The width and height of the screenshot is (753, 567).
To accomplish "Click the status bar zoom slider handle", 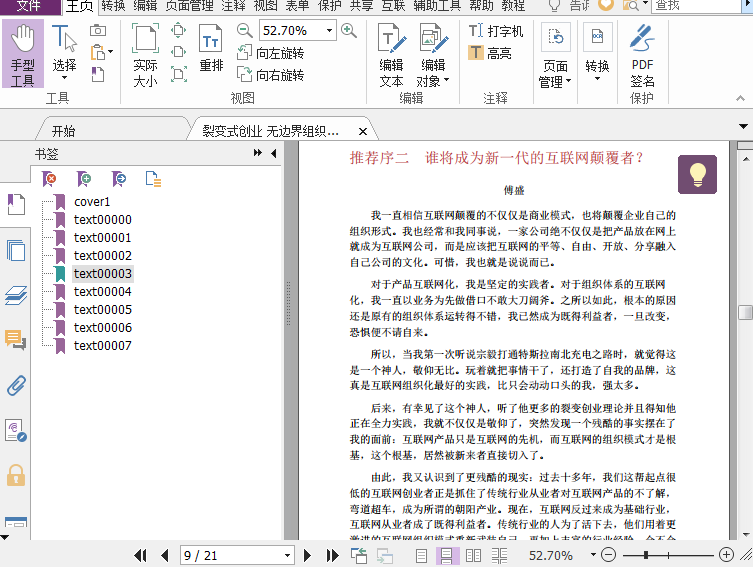I will 646,555.
